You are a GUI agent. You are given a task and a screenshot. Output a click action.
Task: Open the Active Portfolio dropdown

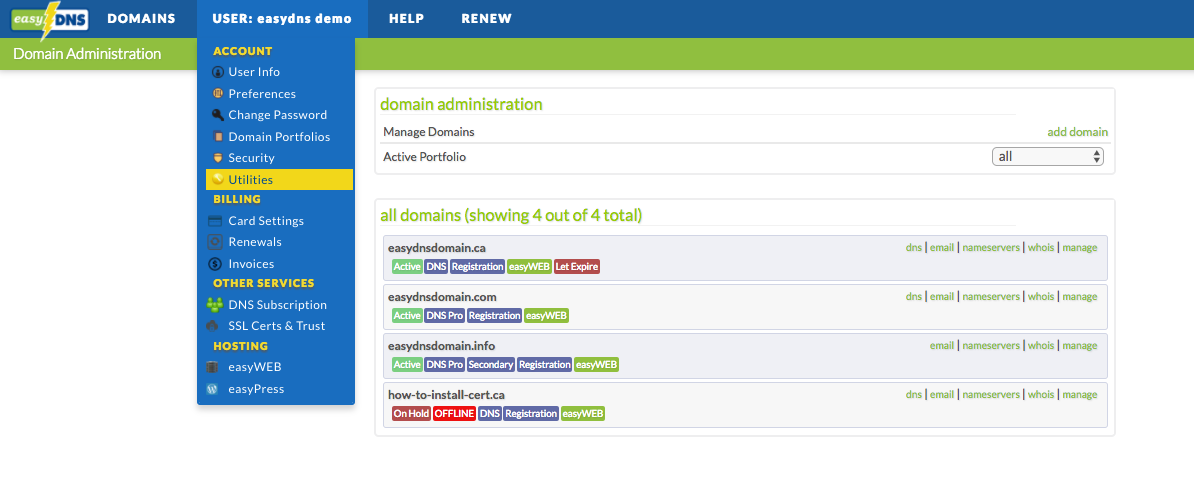pos(1048,157)
